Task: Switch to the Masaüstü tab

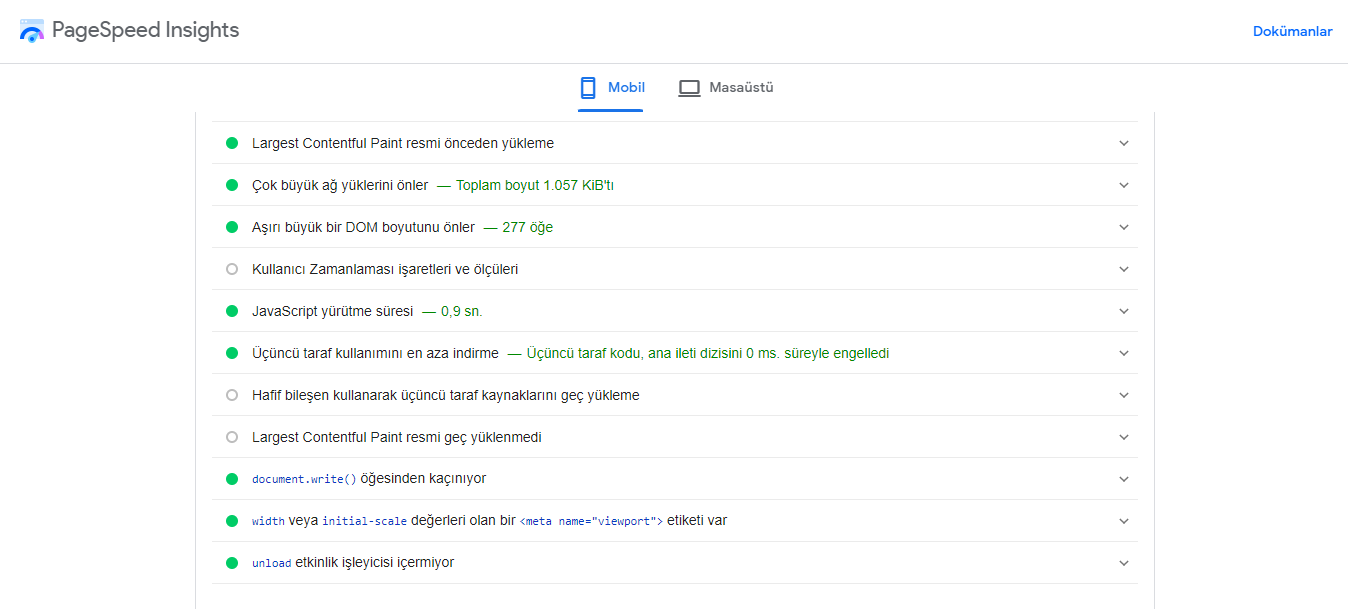Action: coord(726,87)
